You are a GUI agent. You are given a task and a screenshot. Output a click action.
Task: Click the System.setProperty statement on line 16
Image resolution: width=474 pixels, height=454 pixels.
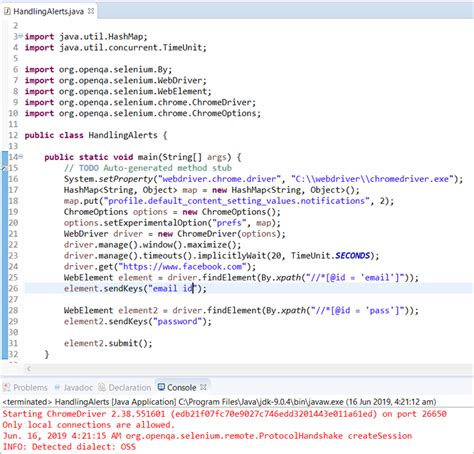tap(263, 179)
